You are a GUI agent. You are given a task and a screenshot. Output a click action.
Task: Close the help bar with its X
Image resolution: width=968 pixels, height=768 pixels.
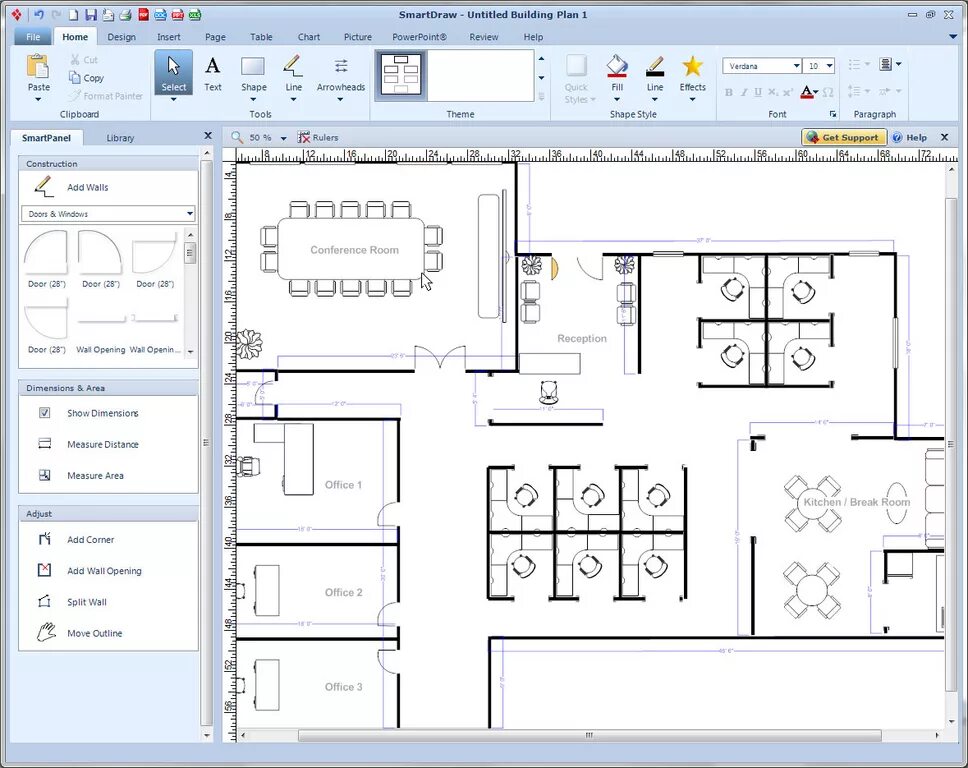coord(944,137)
